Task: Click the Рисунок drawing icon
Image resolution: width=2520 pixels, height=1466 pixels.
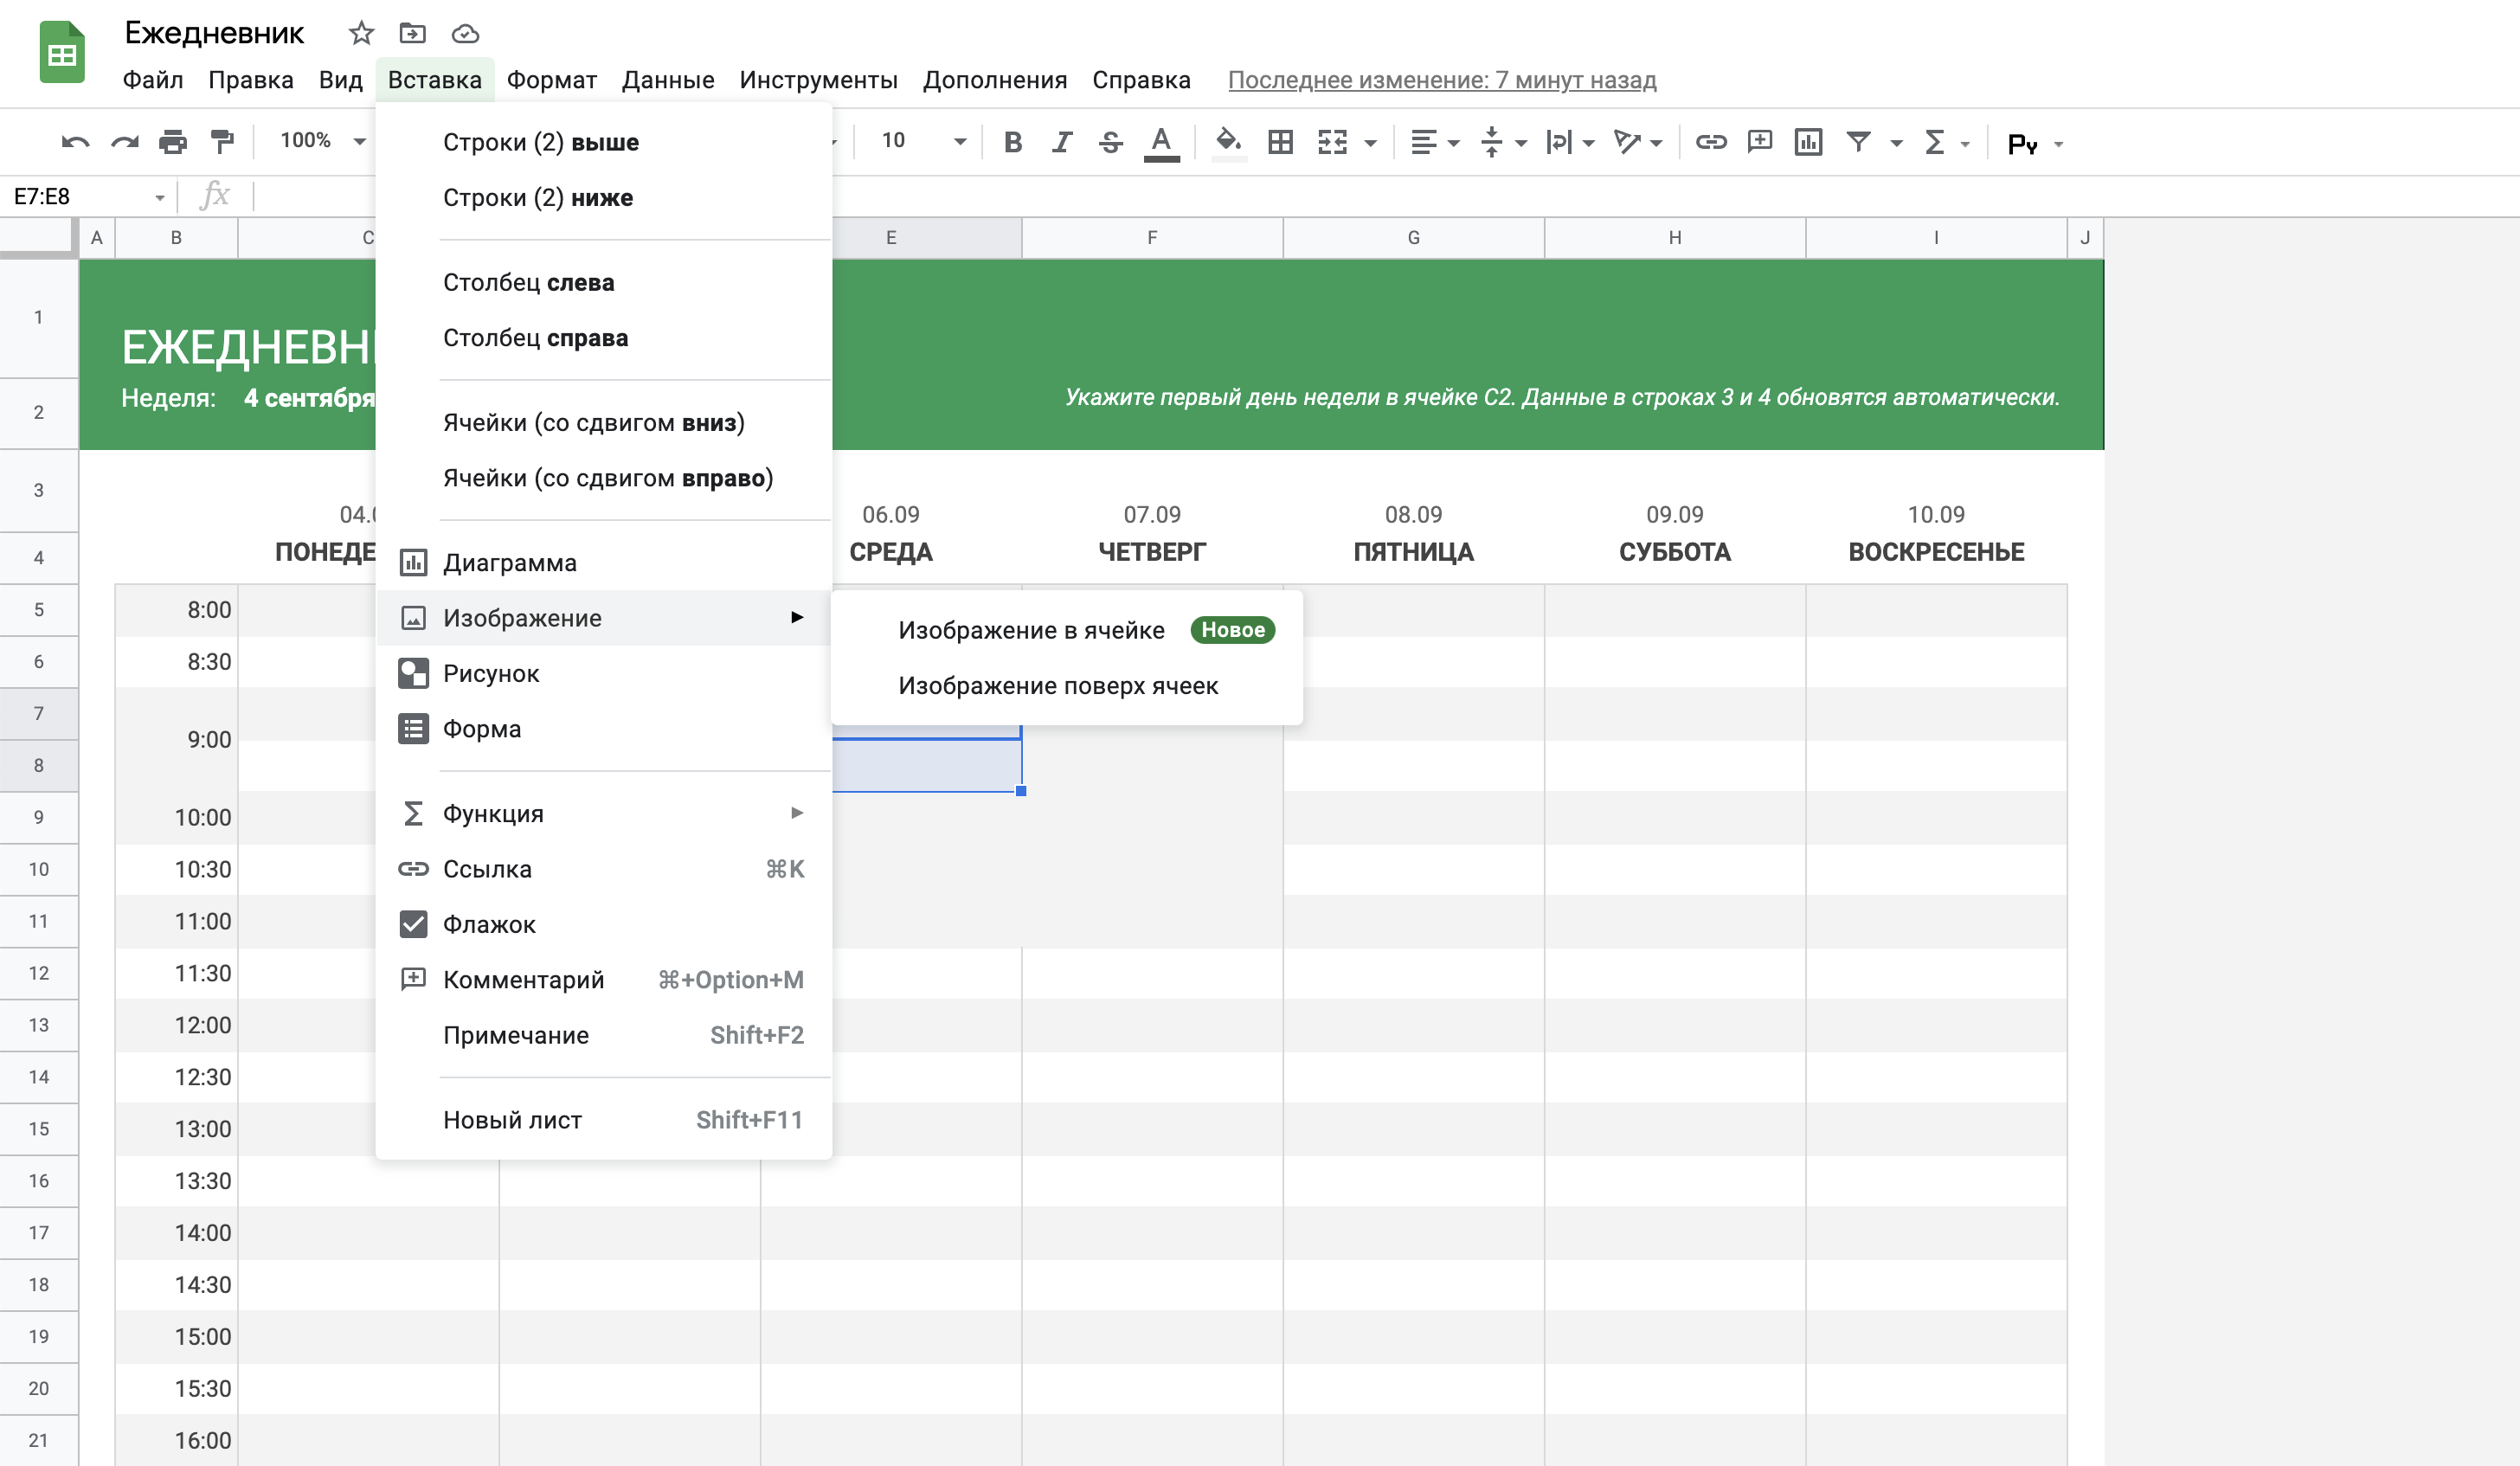Action: (x=413, y=674)
